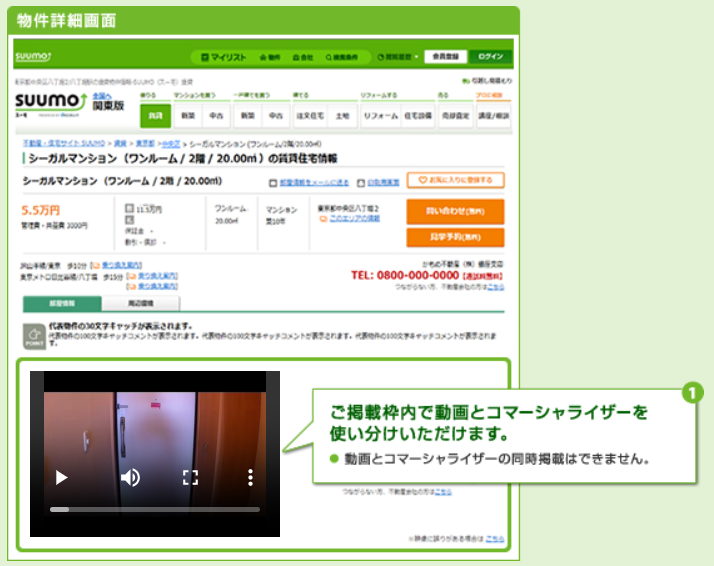Click the 会員登録 button
Viewport: 714px width, 566px height.
click(x=445, y=57)
